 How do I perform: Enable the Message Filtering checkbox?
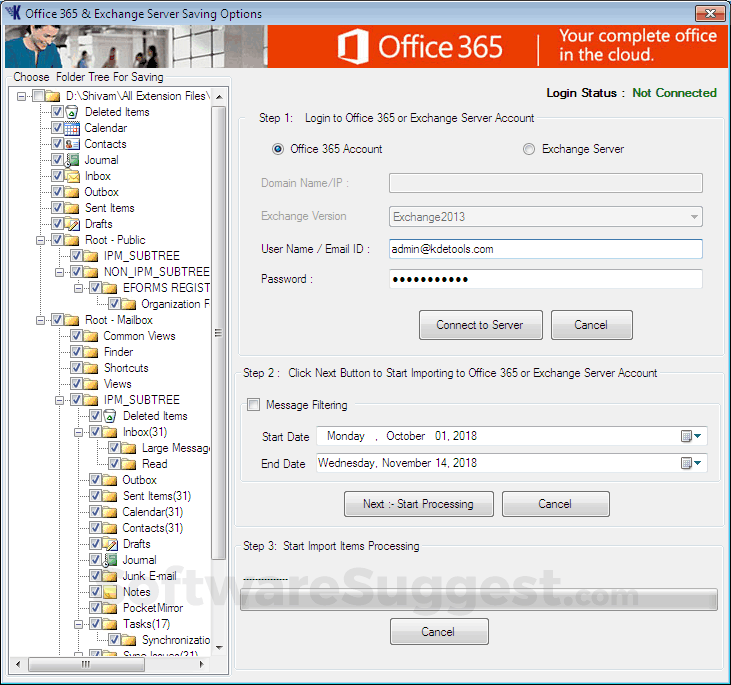[254, 405]
